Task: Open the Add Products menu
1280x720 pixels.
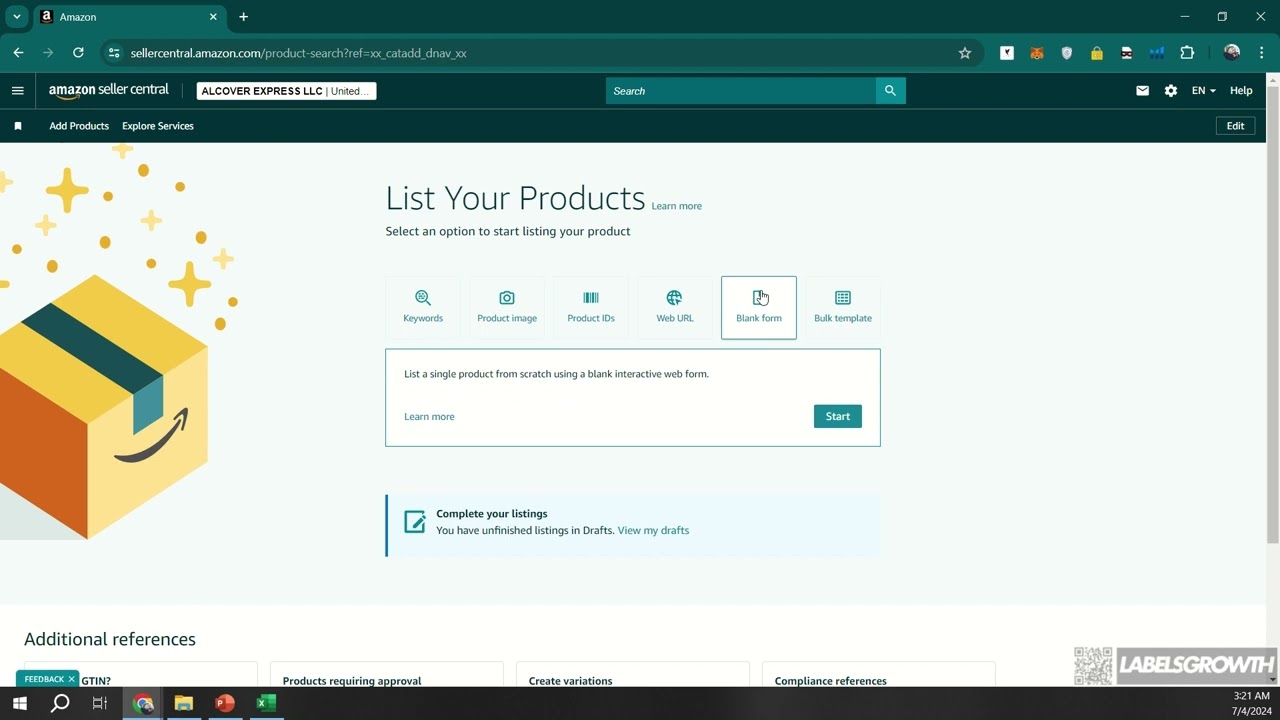Action: tap(79, 126)
